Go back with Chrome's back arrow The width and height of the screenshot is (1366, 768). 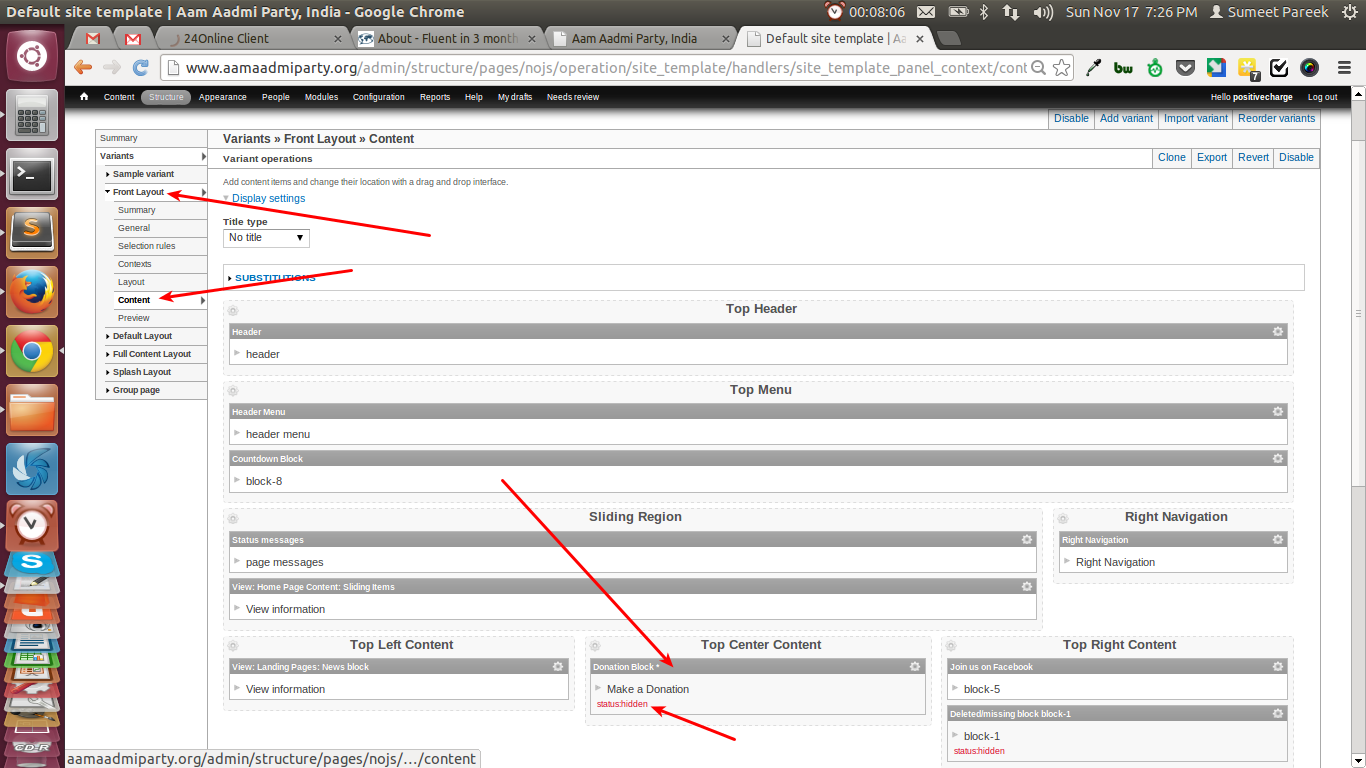click(83, 68)
